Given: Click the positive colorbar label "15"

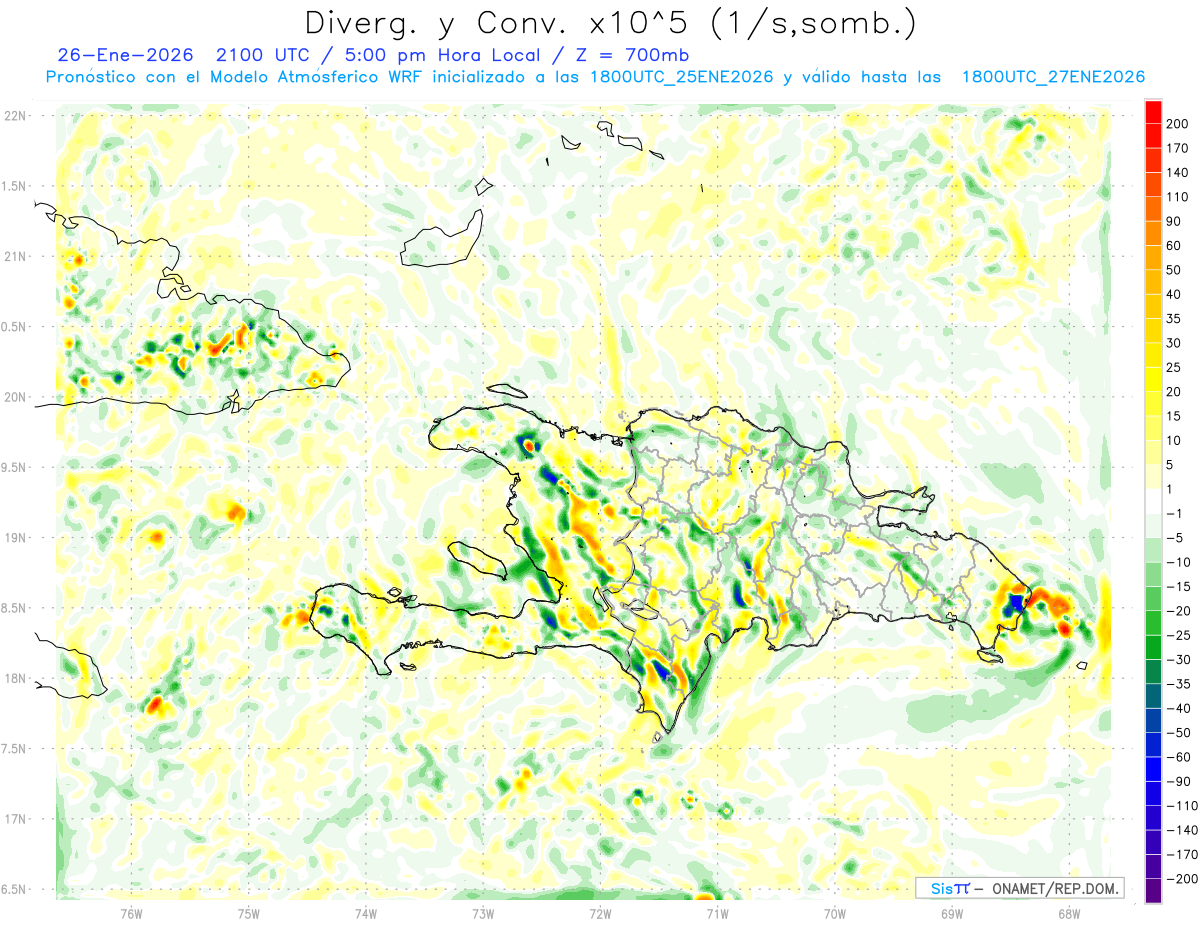Looking at the screenshot, I should click(1175, 416).
